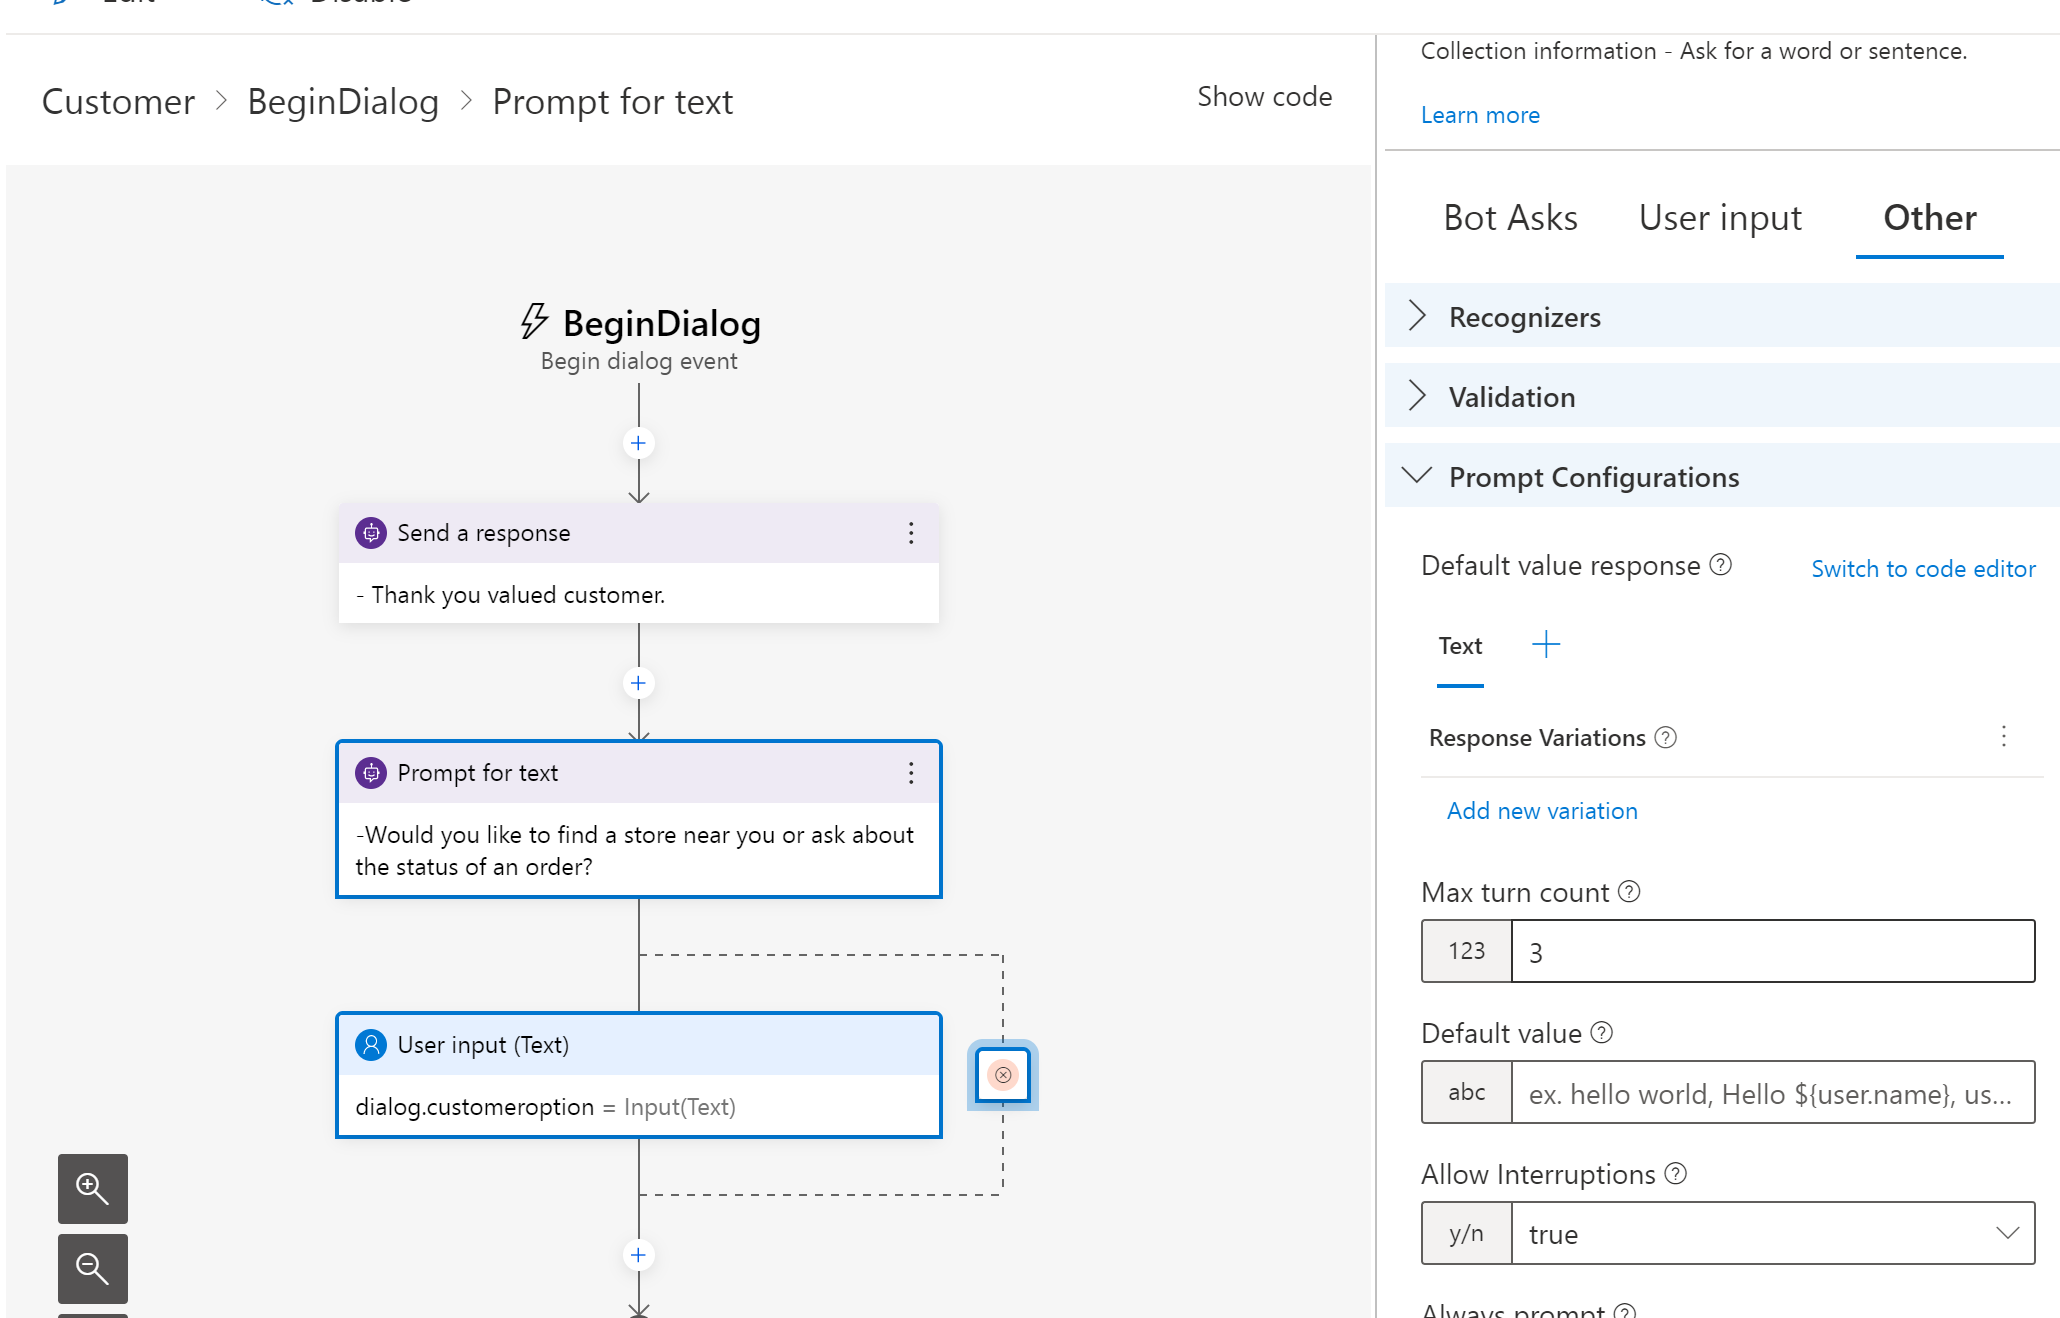The height and width of the screenshot is (1318, 2060).
Task: Switch to the User input tab
Action: [1719, 218]
